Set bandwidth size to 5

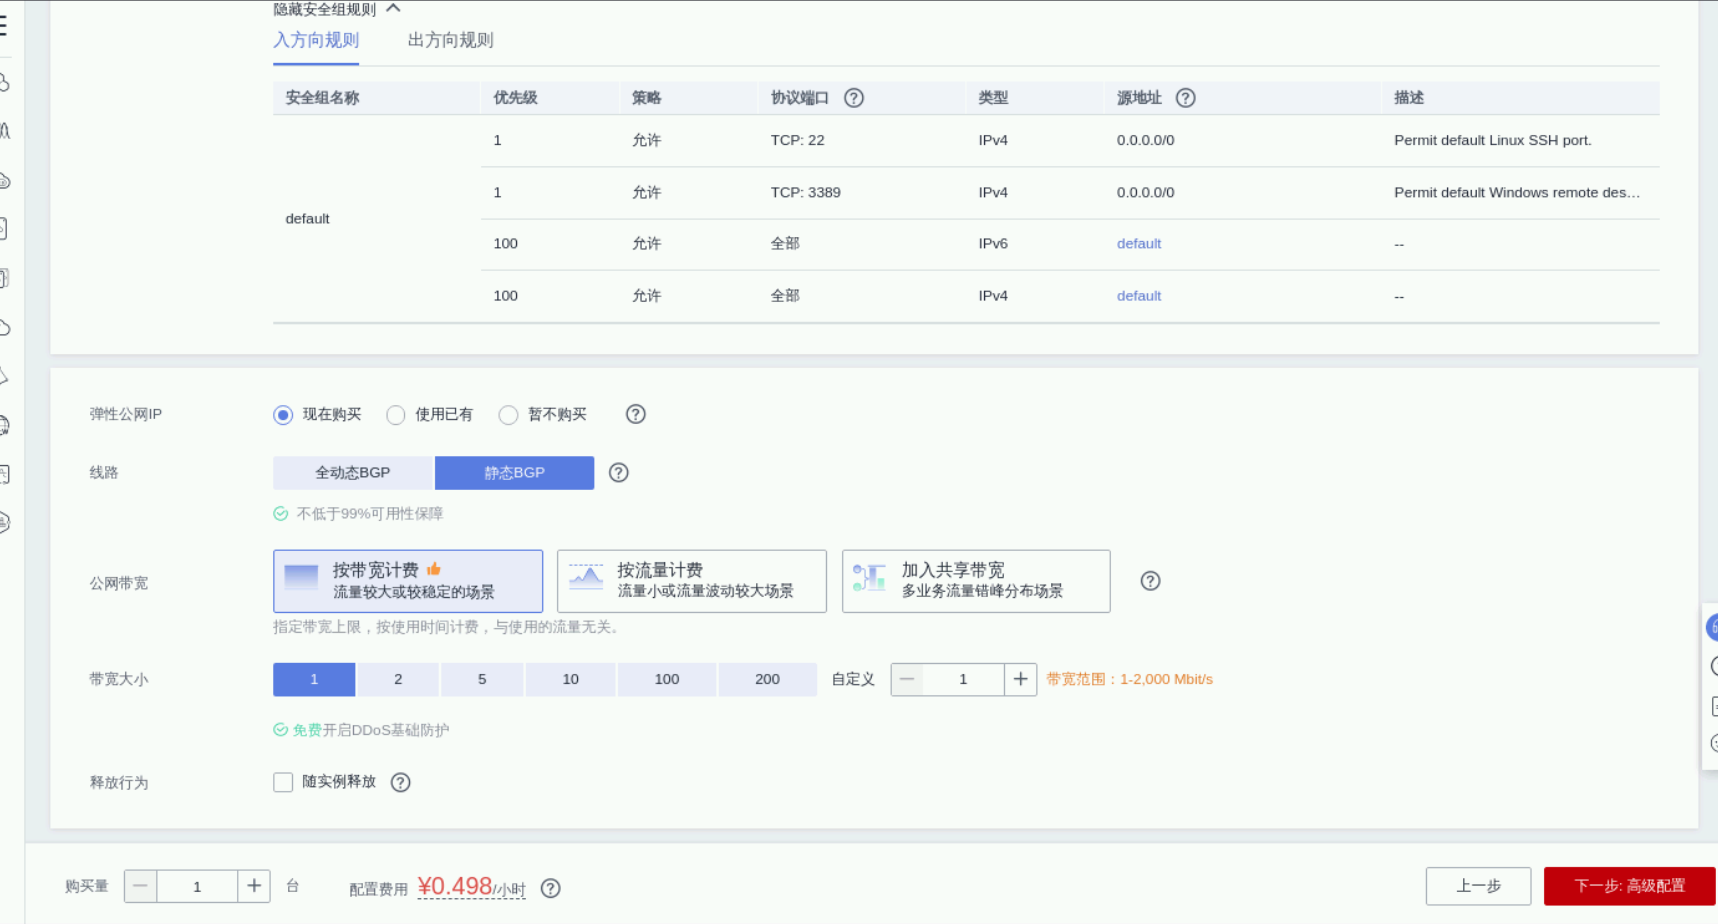point(482,679)
